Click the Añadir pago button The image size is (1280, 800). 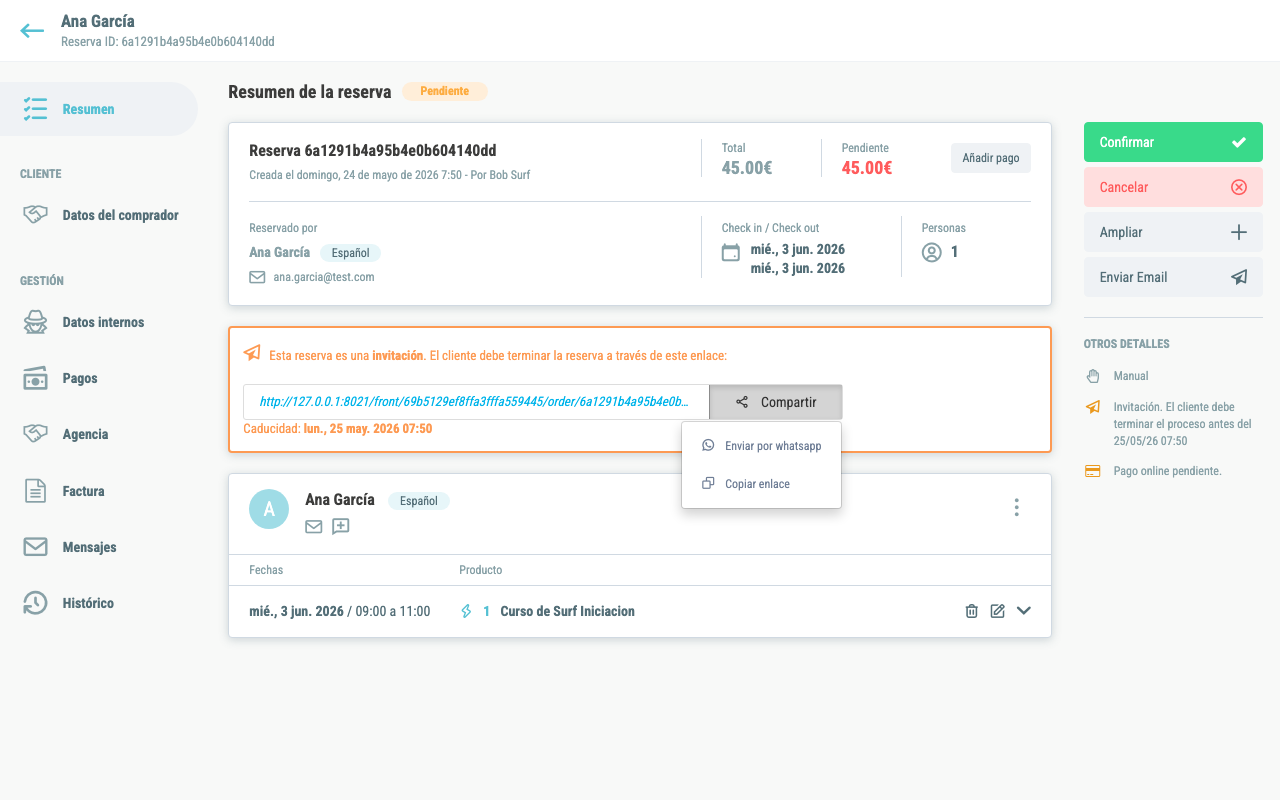coord(990,158)
